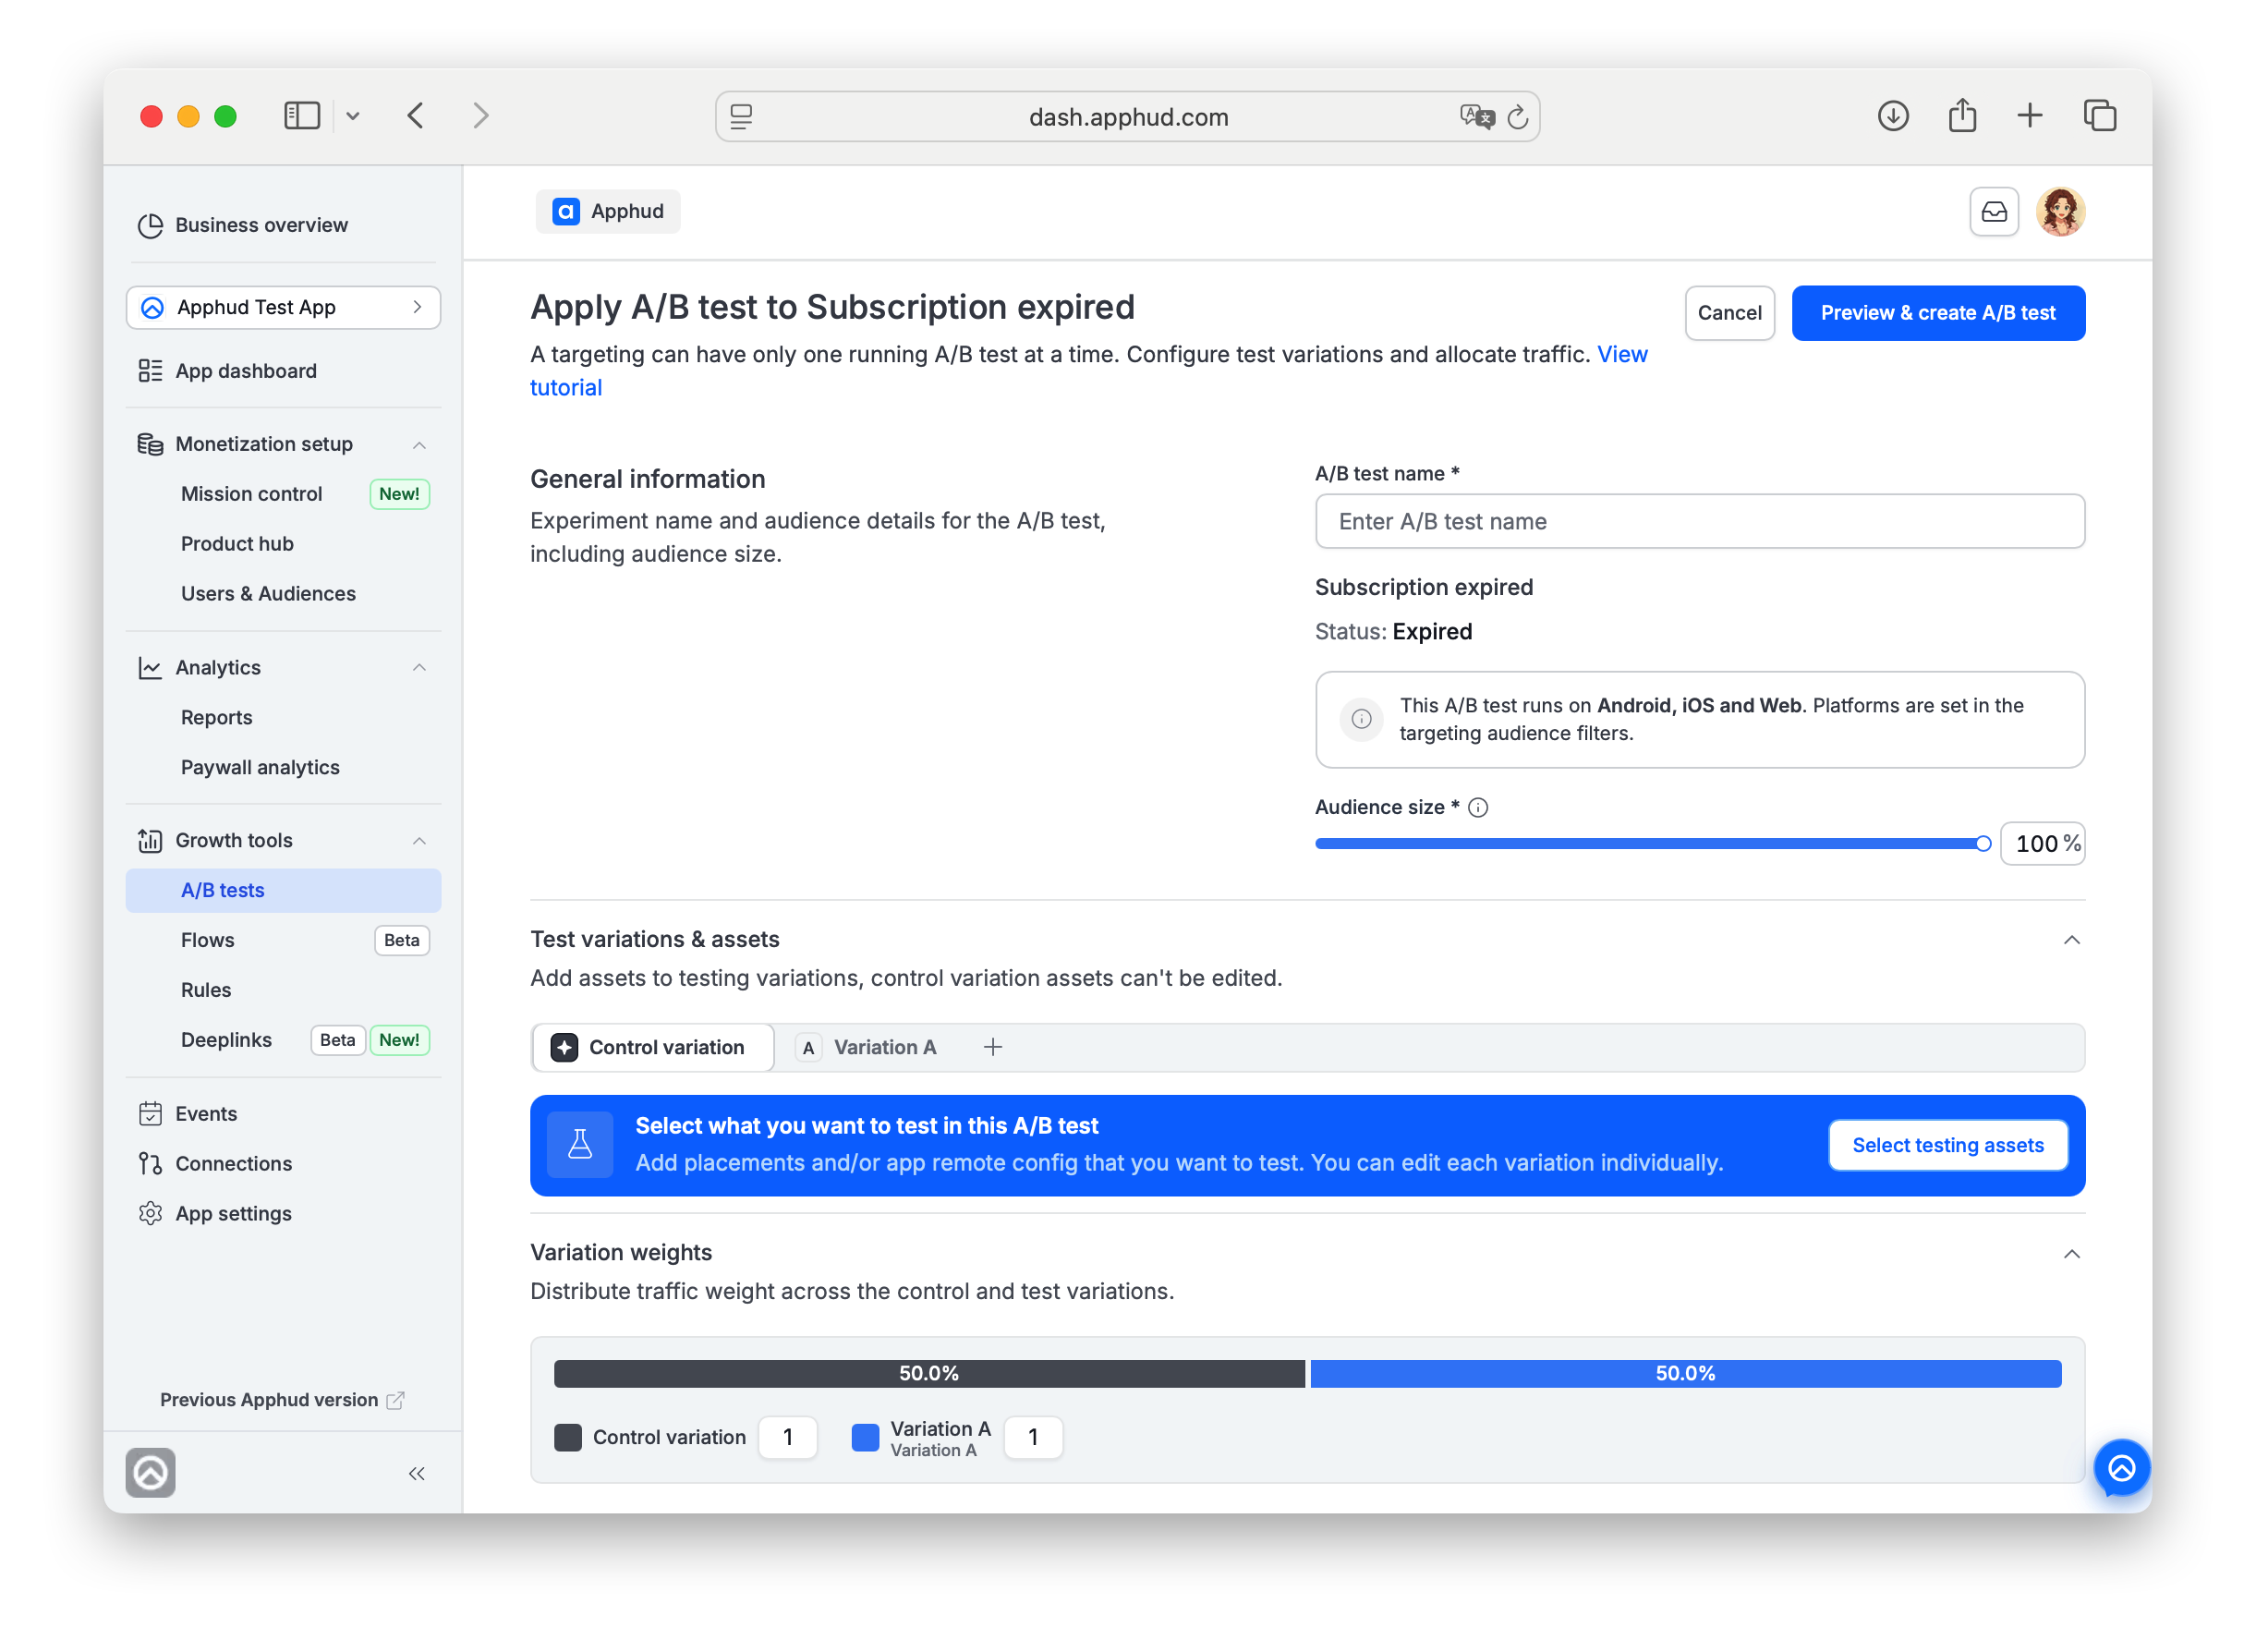Open the inbox notifications icon
The width and height of the screenshot is (2256, 1652).
[x=1993, y=212]
